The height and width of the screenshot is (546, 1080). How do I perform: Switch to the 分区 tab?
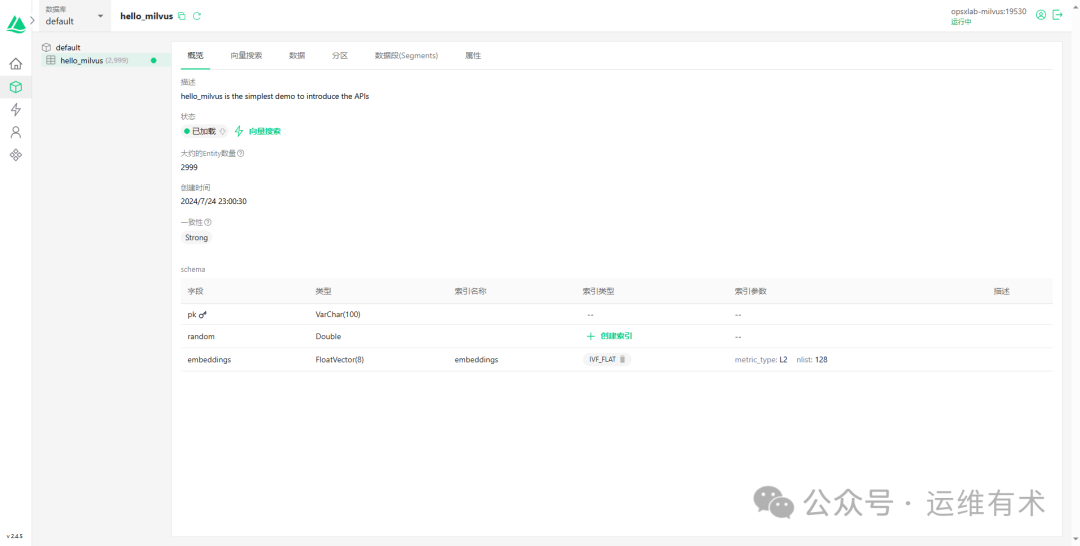(340, 56)
